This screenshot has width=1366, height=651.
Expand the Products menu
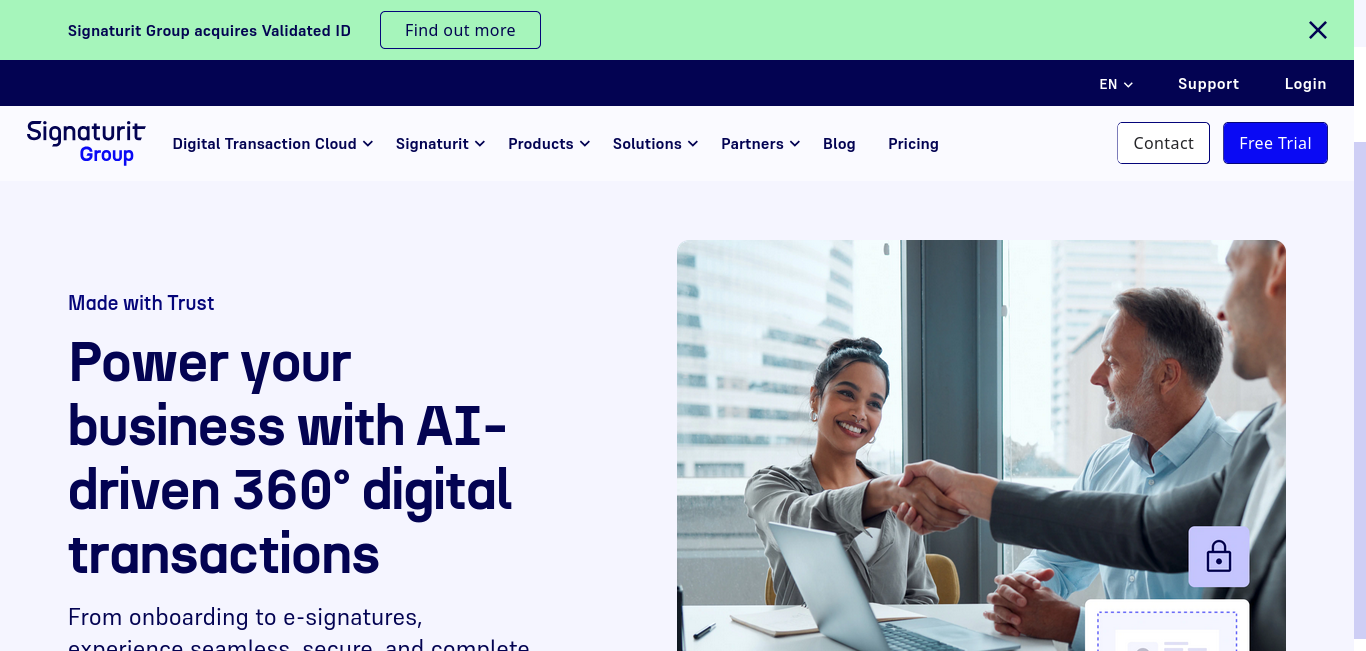(549, 144)
